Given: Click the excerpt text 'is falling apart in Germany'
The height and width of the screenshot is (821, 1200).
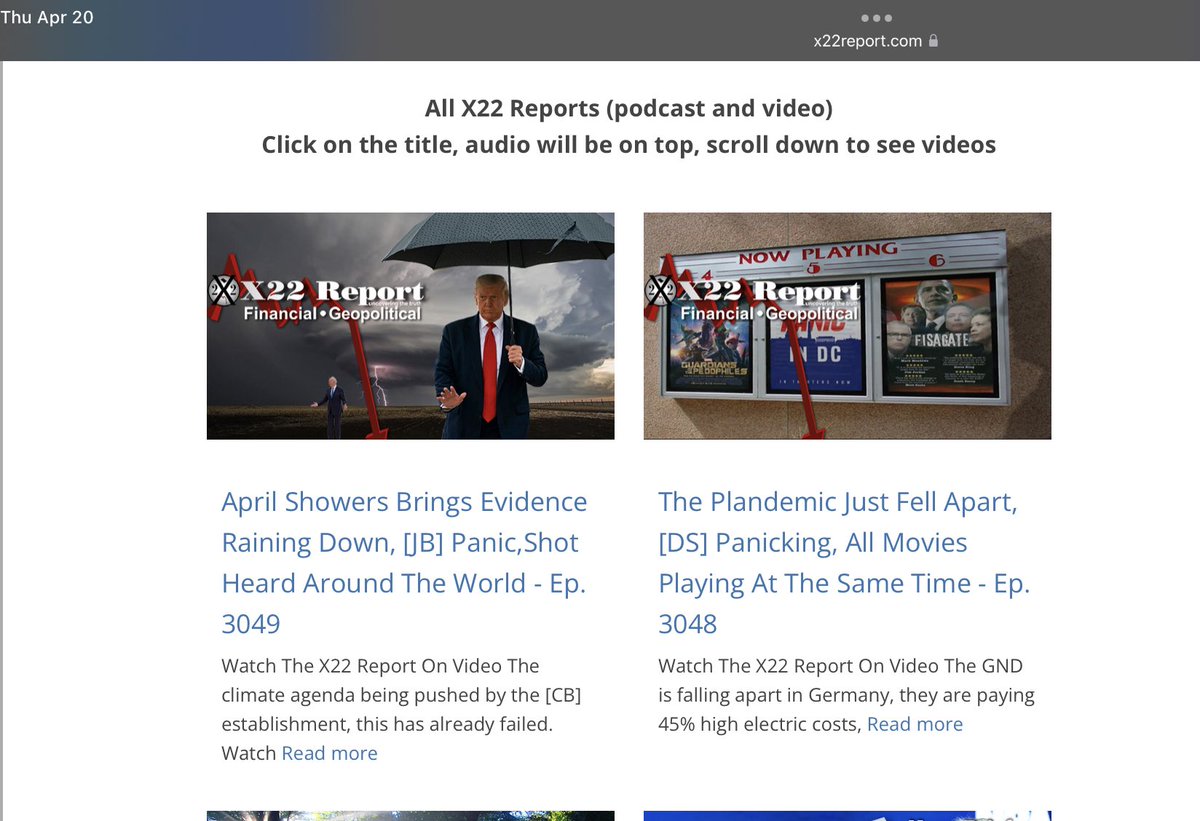Looking at the screenshot, I should (x=771, y=695).
